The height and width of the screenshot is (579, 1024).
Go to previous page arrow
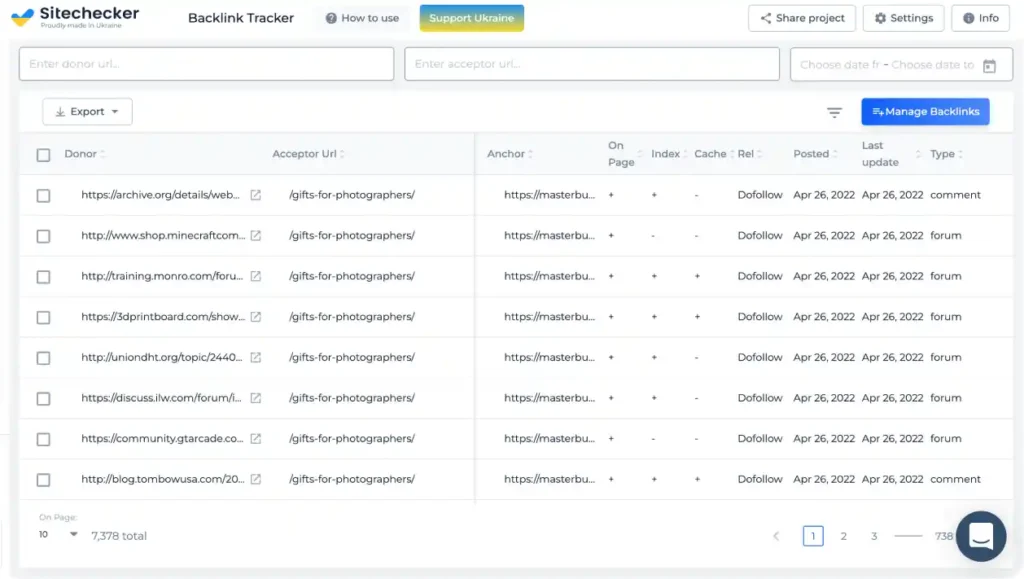click(776, 536)
